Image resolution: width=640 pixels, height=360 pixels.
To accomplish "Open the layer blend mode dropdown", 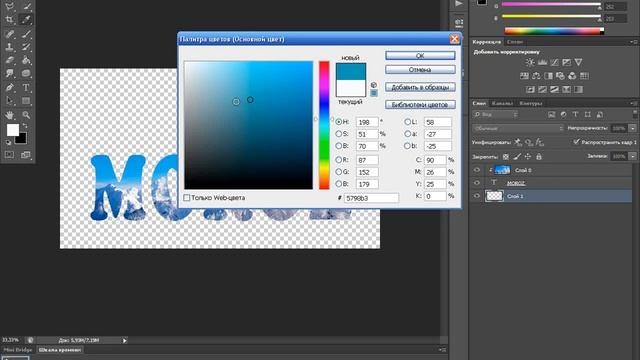I will click(x=517, y=128).
